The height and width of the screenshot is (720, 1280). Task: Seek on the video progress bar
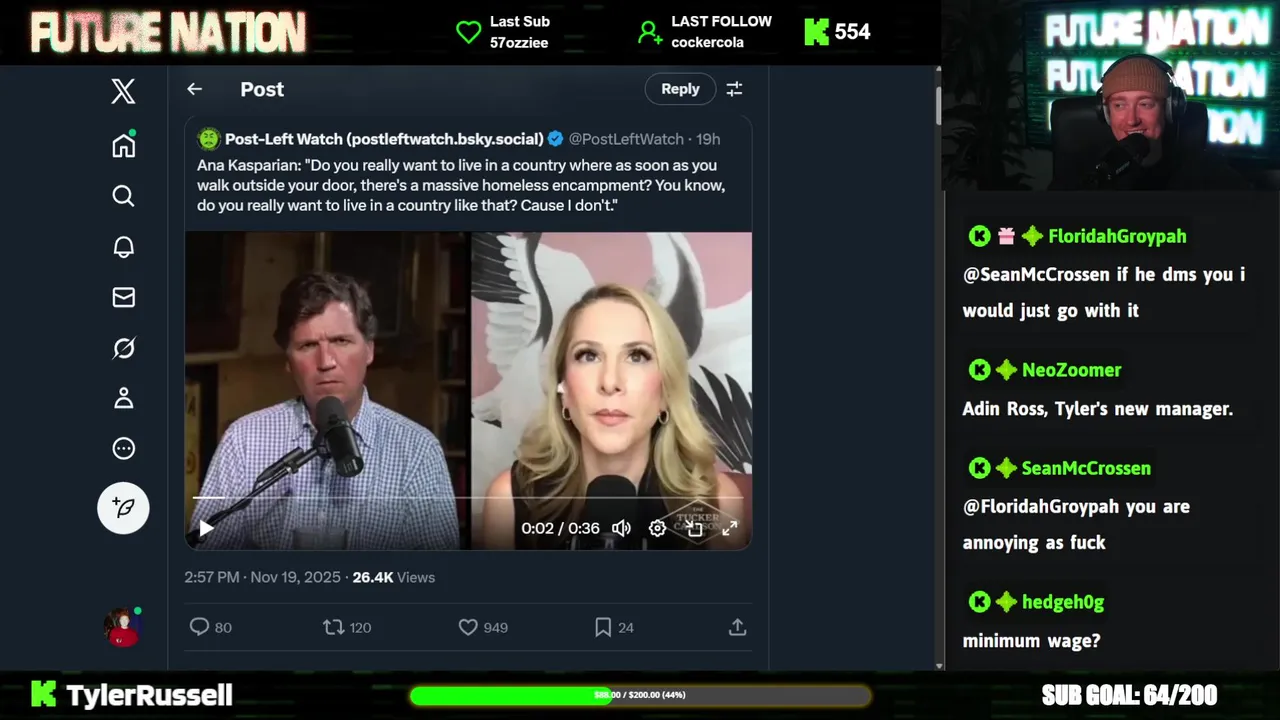[468, 497]
